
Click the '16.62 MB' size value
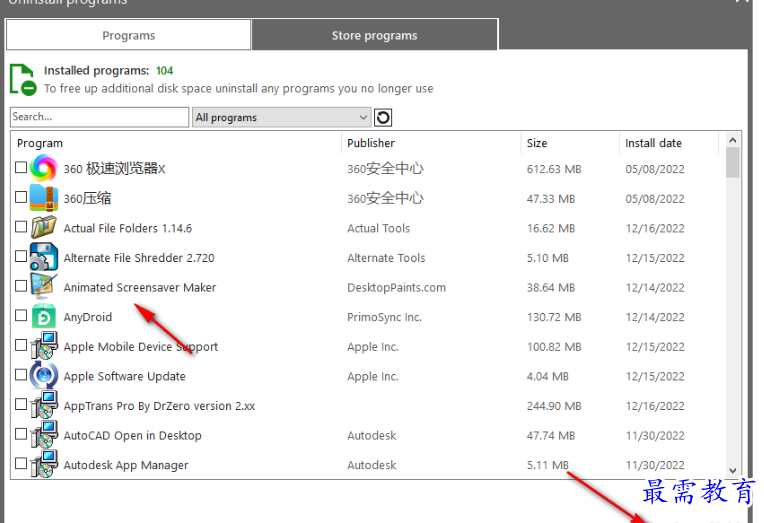point(551,228)
